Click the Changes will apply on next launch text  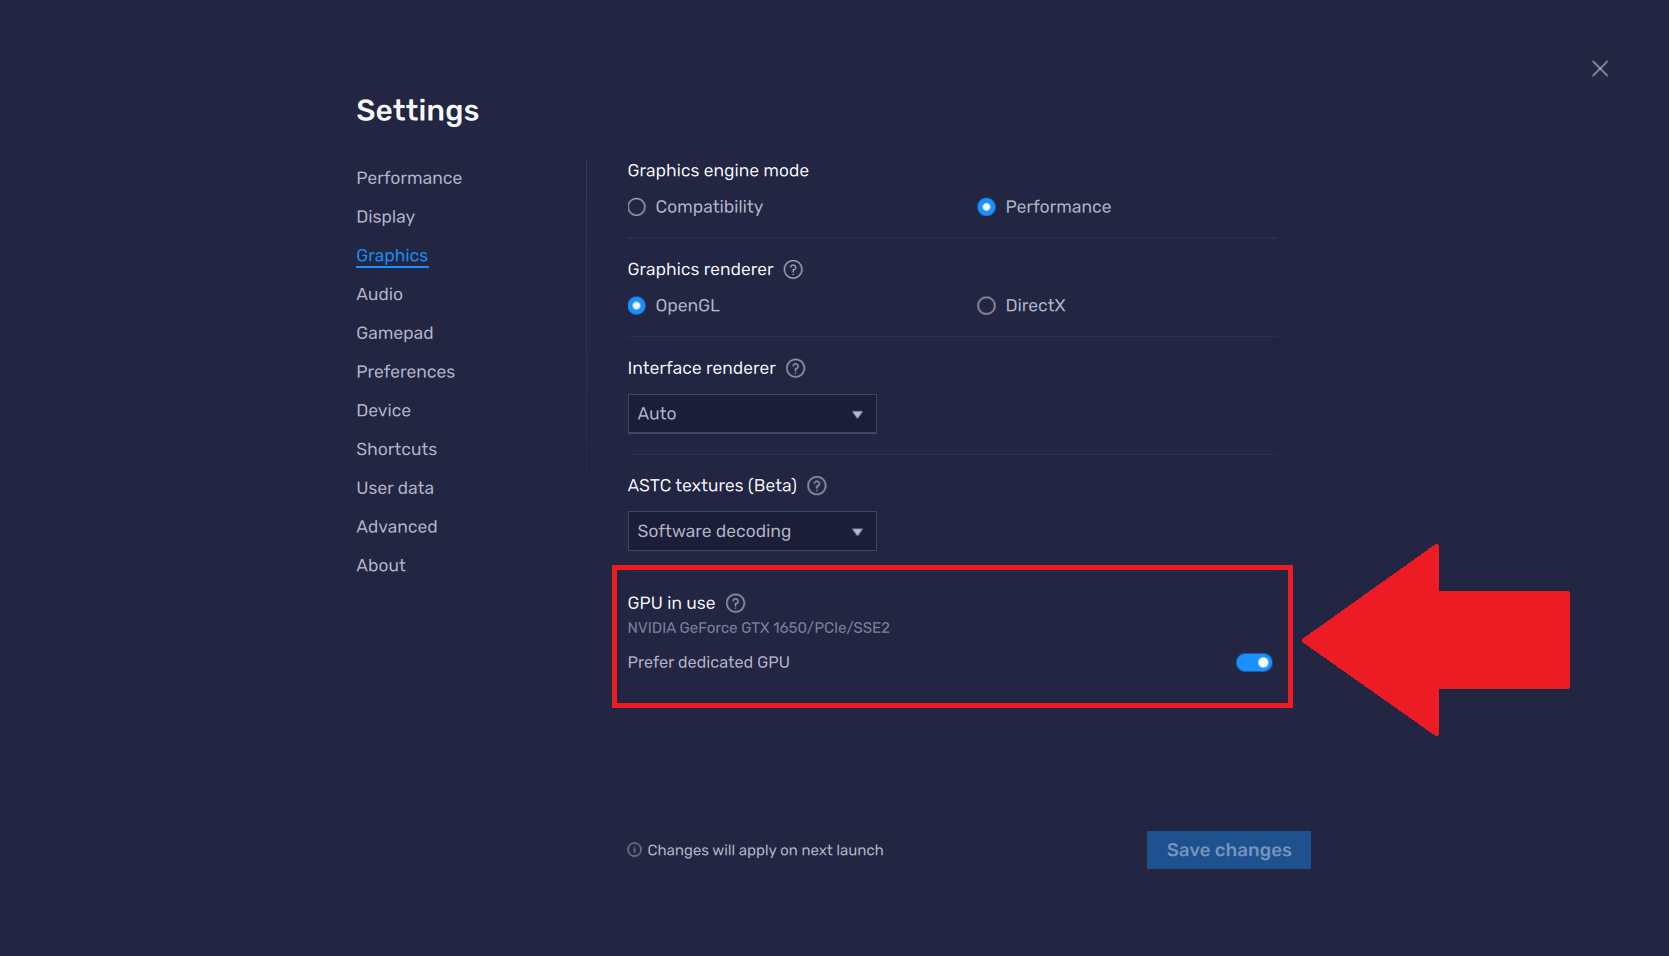[765, 850]
